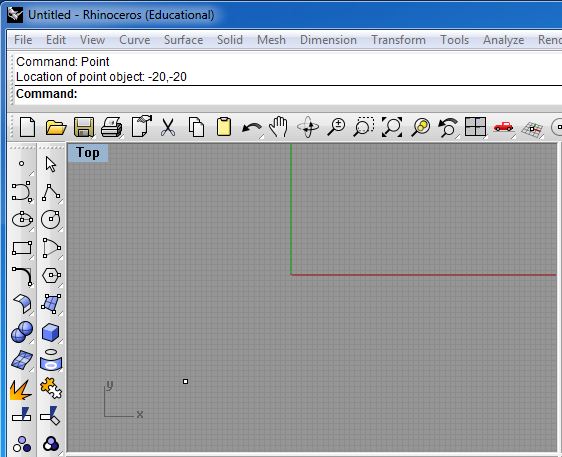
Task: Select the Pan hand tool
Action: [278, 127]
